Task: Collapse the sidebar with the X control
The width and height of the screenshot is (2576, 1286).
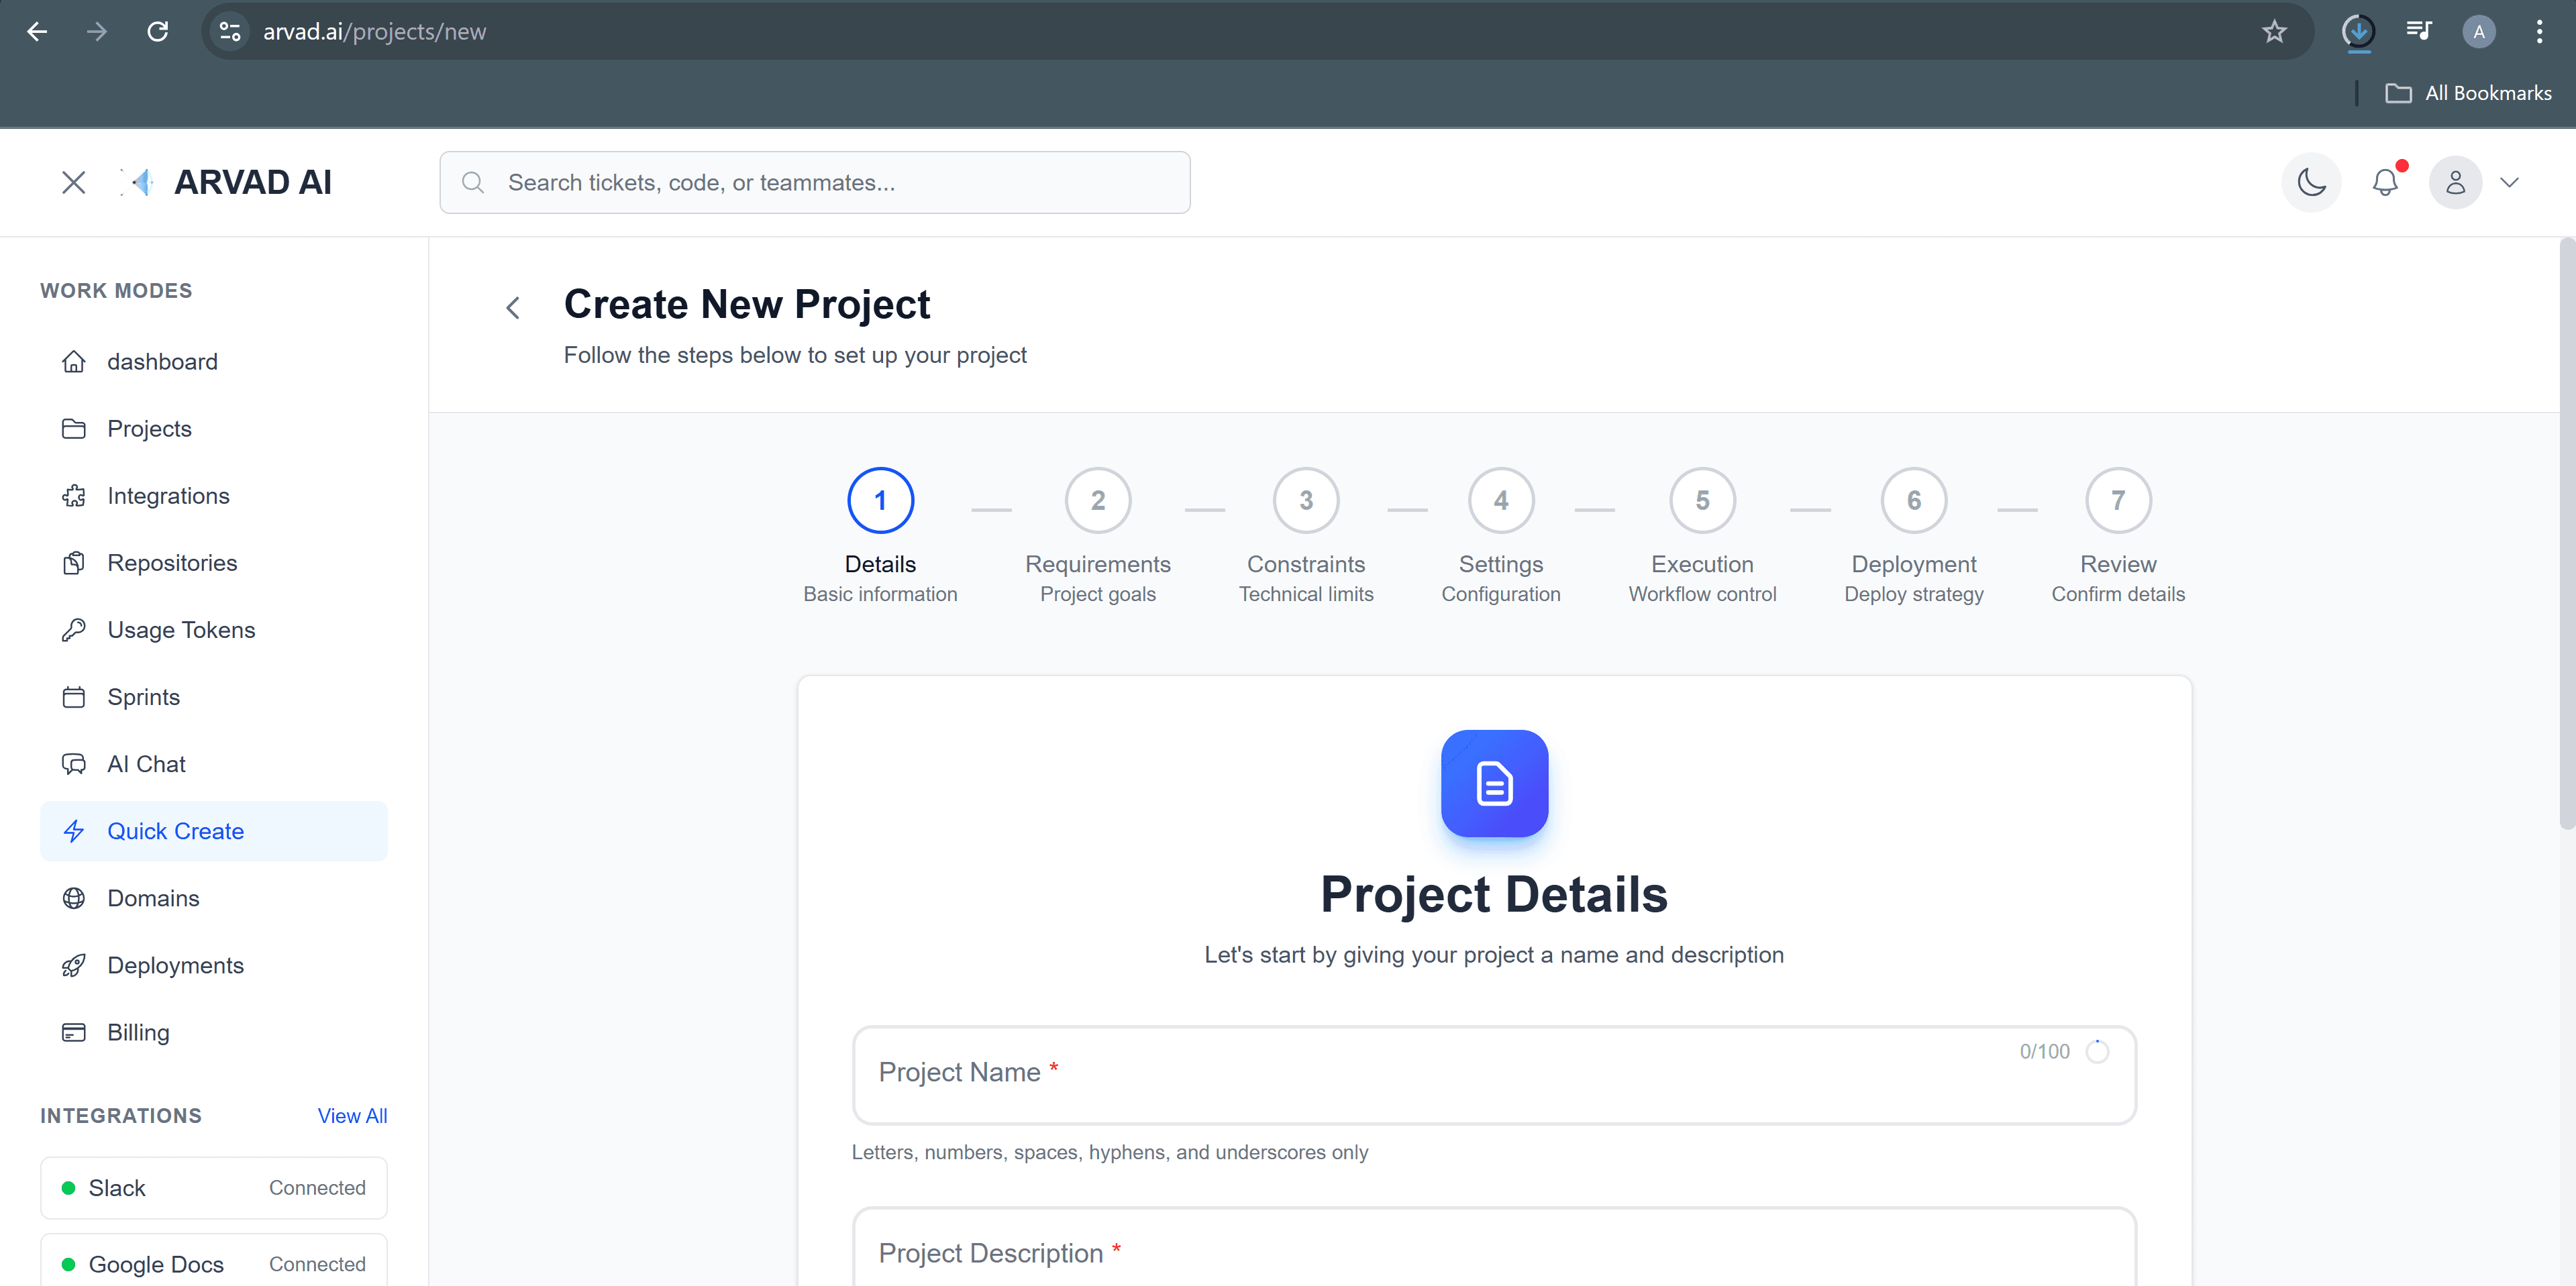Action: pyautogui.click(x=74, y=182)
